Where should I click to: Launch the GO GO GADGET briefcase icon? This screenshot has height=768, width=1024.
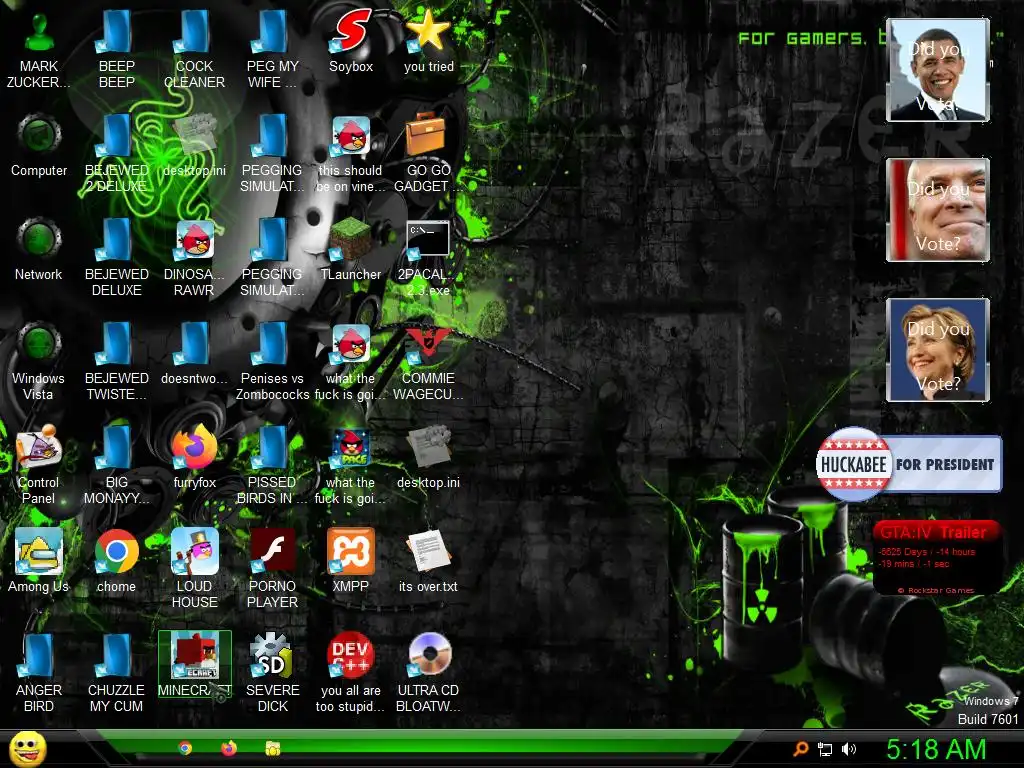[428, 153]
